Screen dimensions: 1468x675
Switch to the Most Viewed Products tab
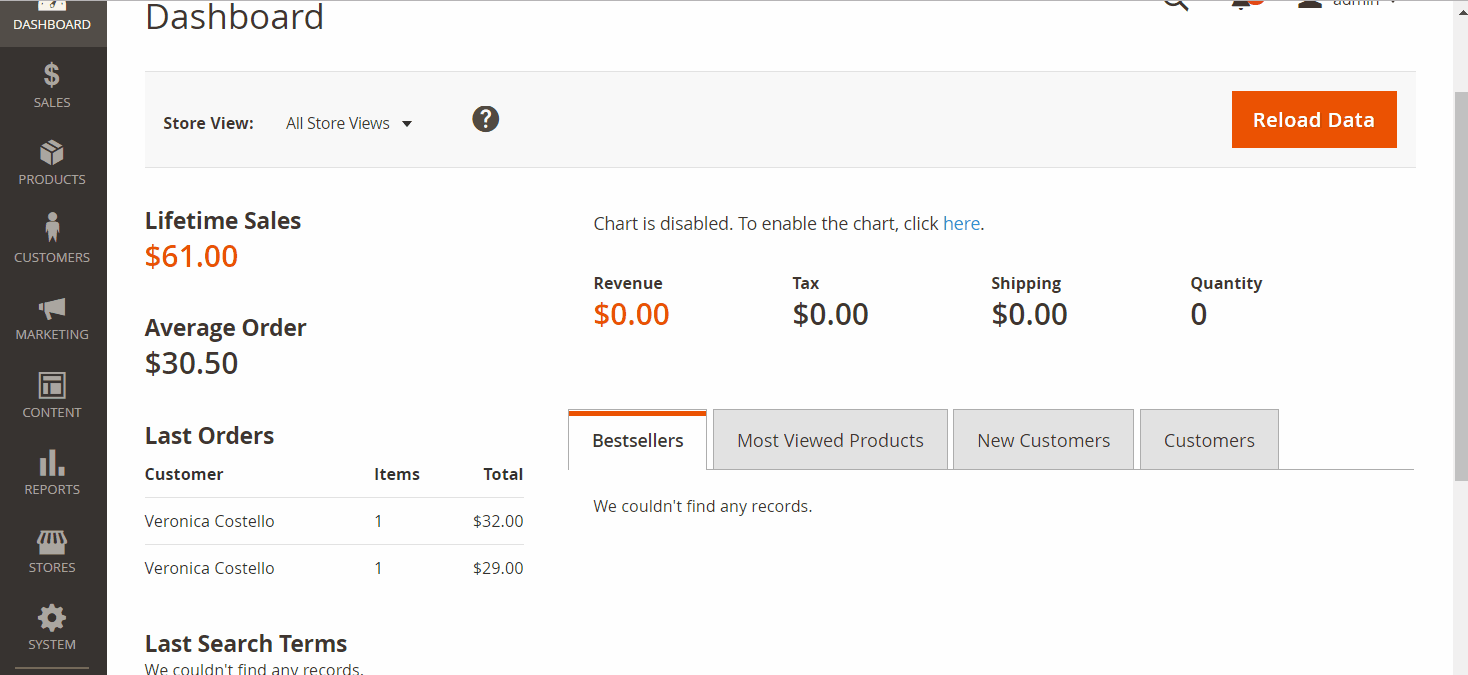830,440
